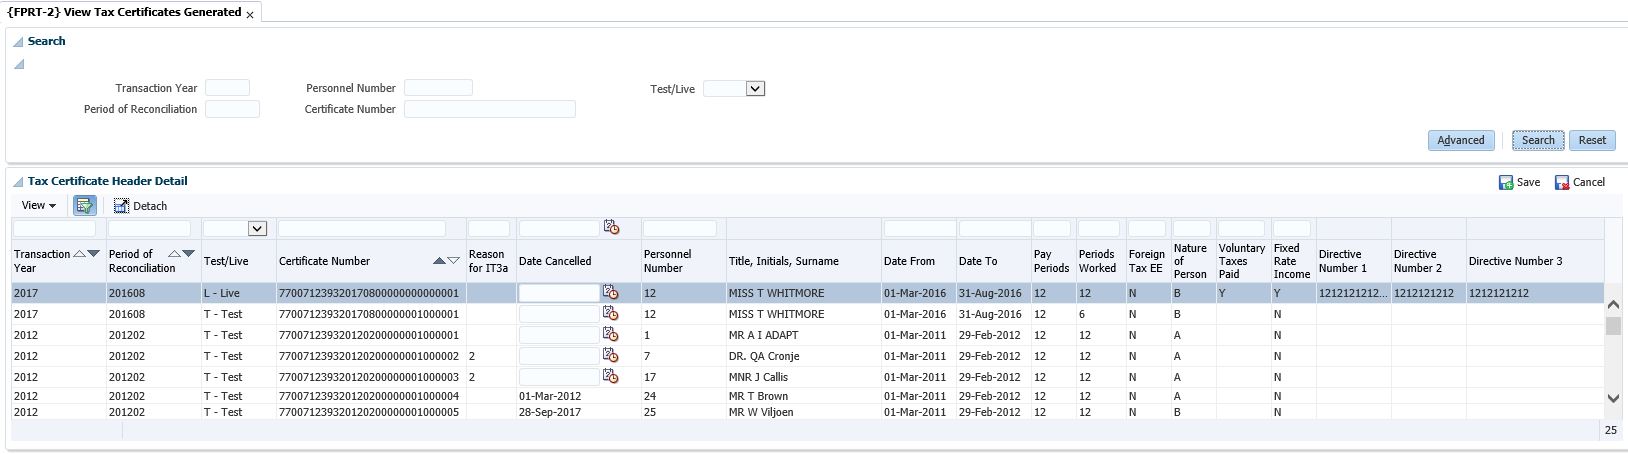Click the Cancel icon
The height and width of the screenshot is (454, 1628).
pos(1562,182)
